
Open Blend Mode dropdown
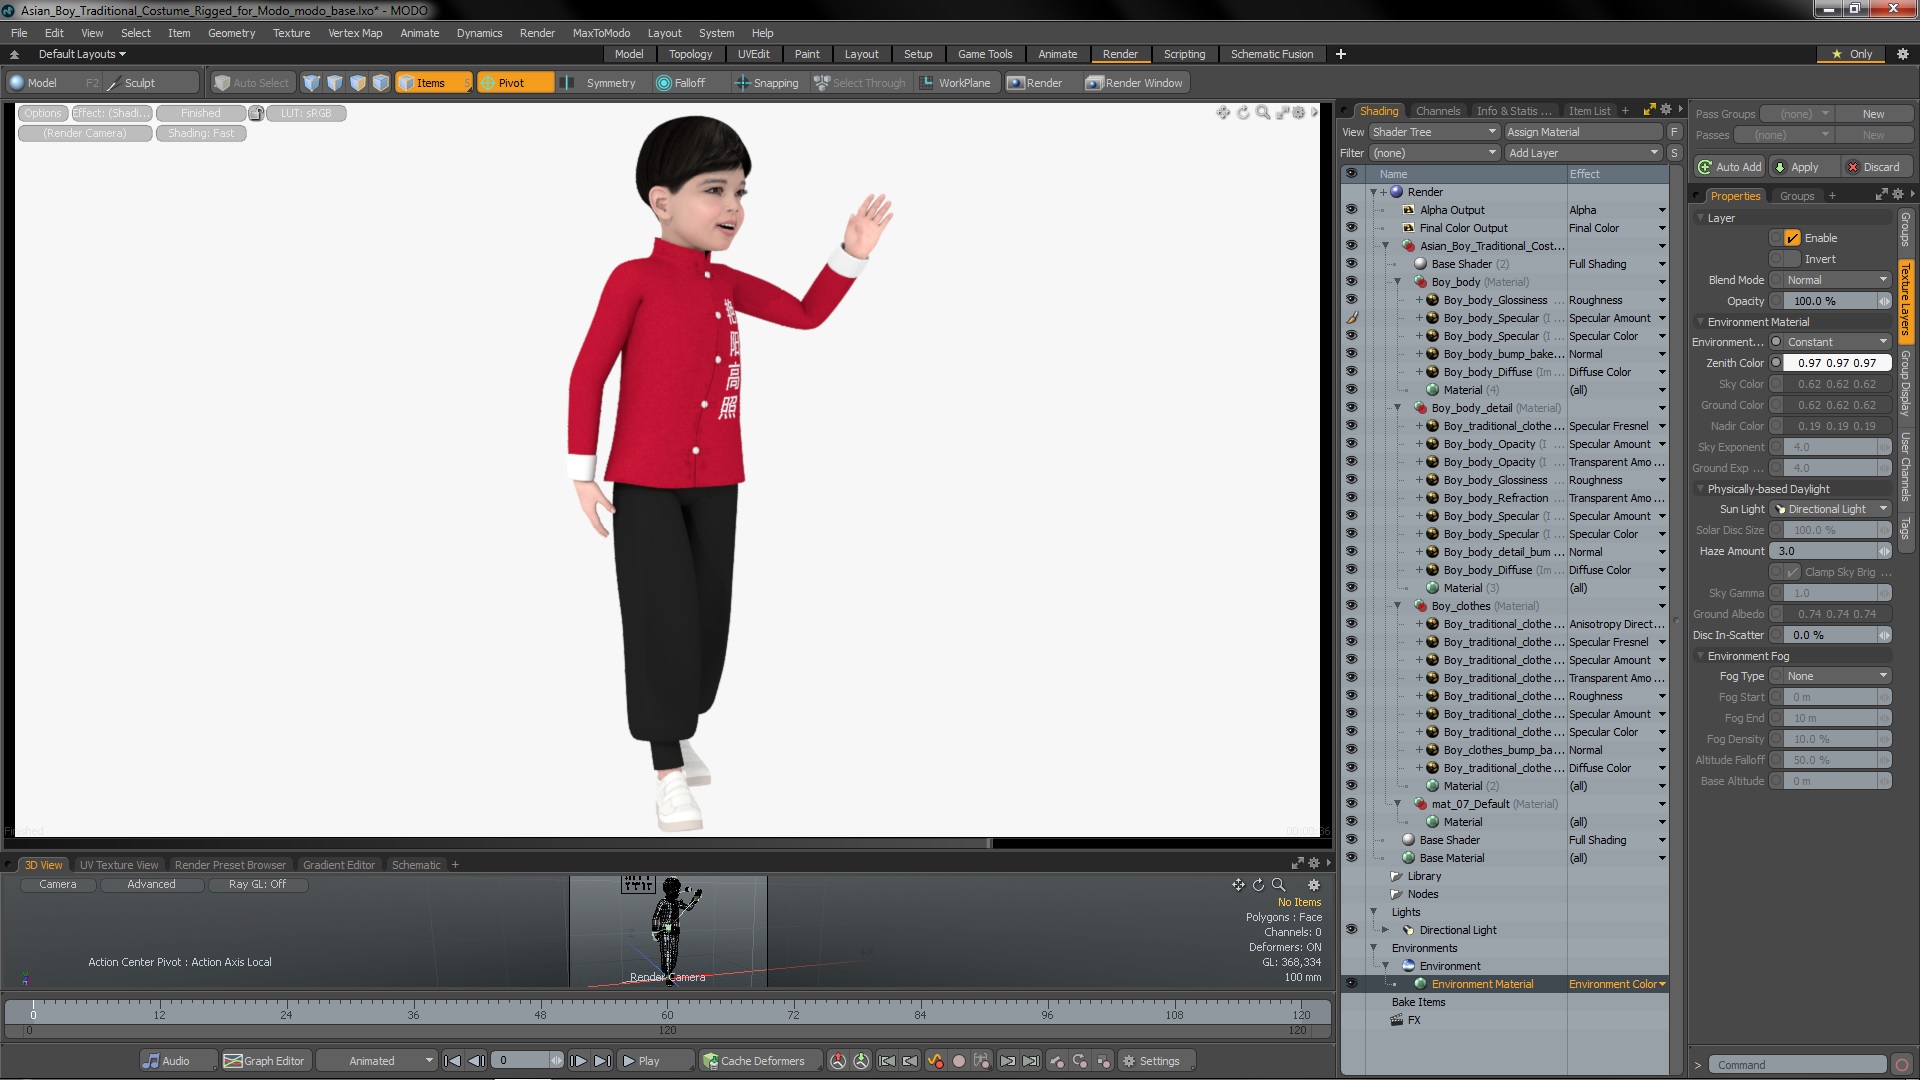pos(1836,280)
